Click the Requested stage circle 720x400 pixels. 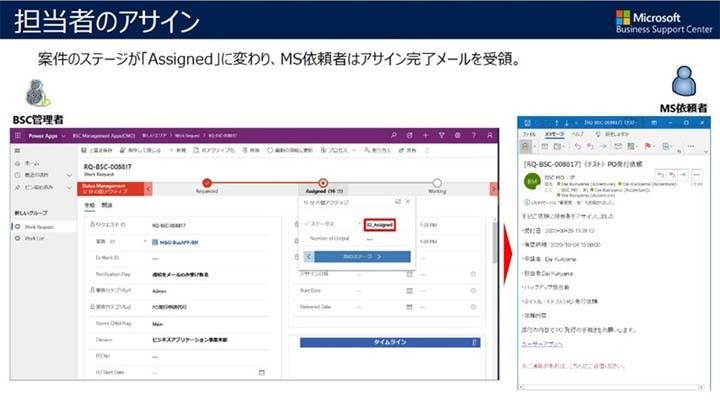(x=207, y=183)
